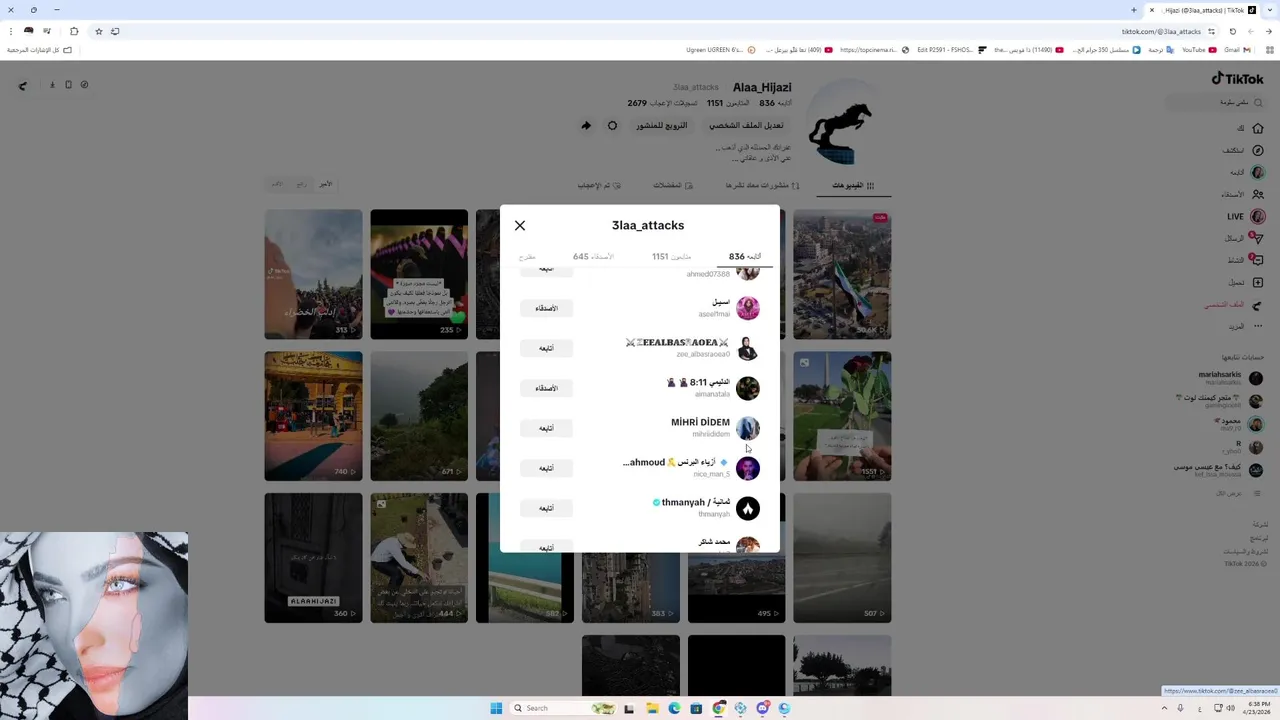Open LIVE in the sidebar
Screen dimensions: 1280x720
[1246, 216]
